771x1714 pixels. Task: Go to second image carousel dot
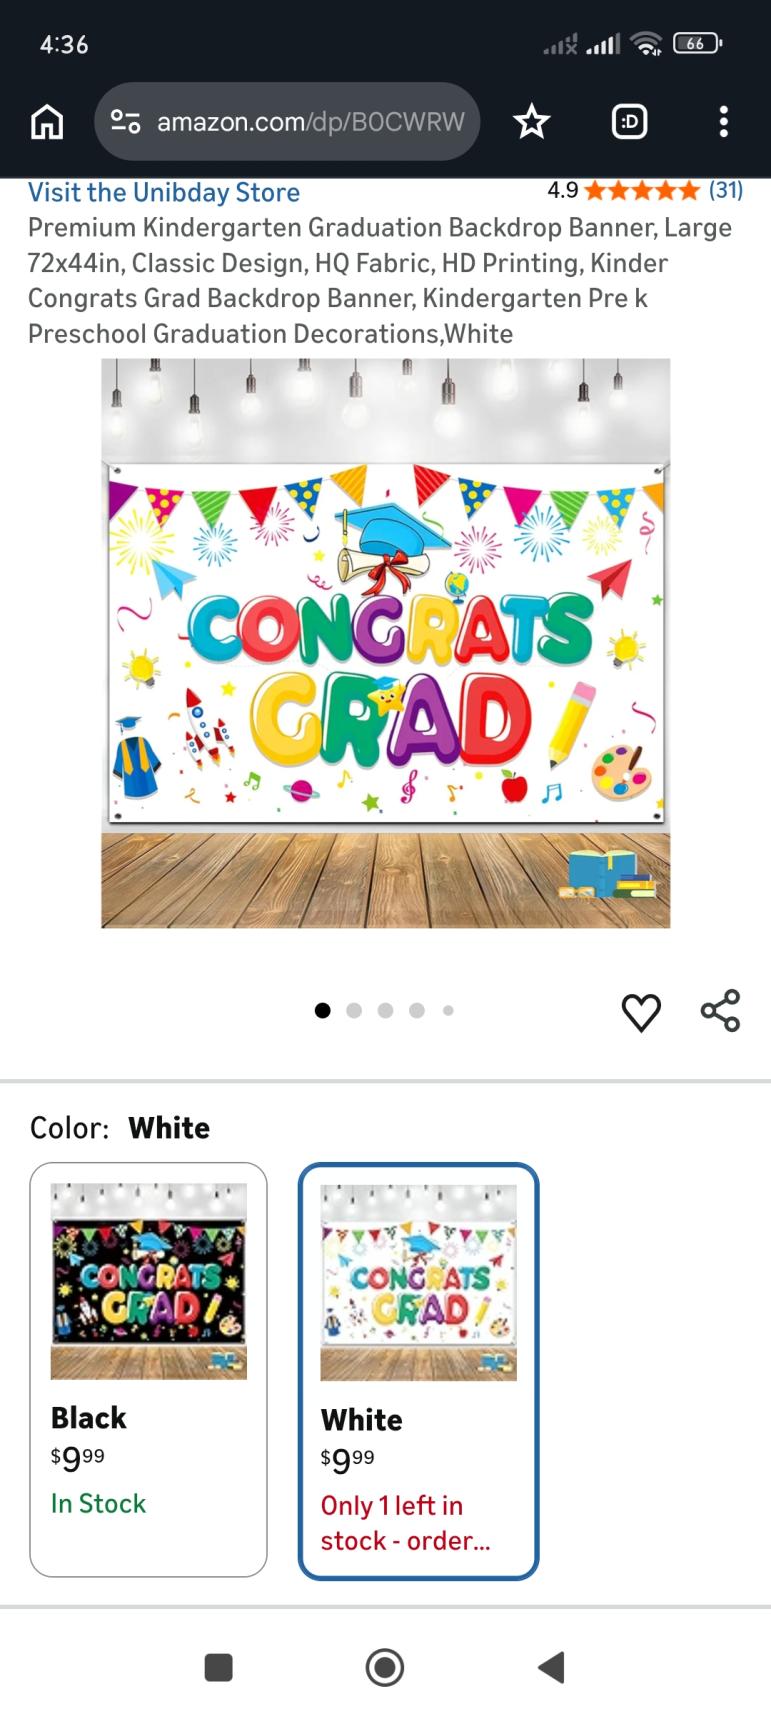pos(354,1010)
